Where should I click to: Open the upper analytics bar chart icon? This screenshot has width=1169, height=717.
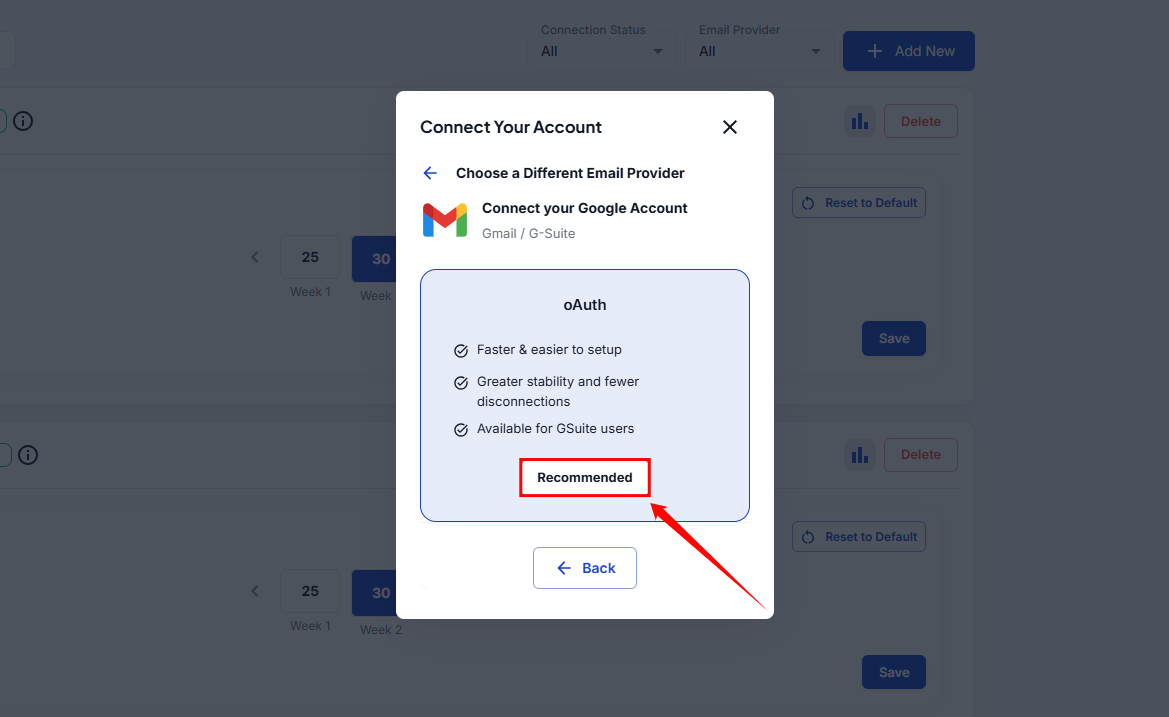[x=859, y=122]
